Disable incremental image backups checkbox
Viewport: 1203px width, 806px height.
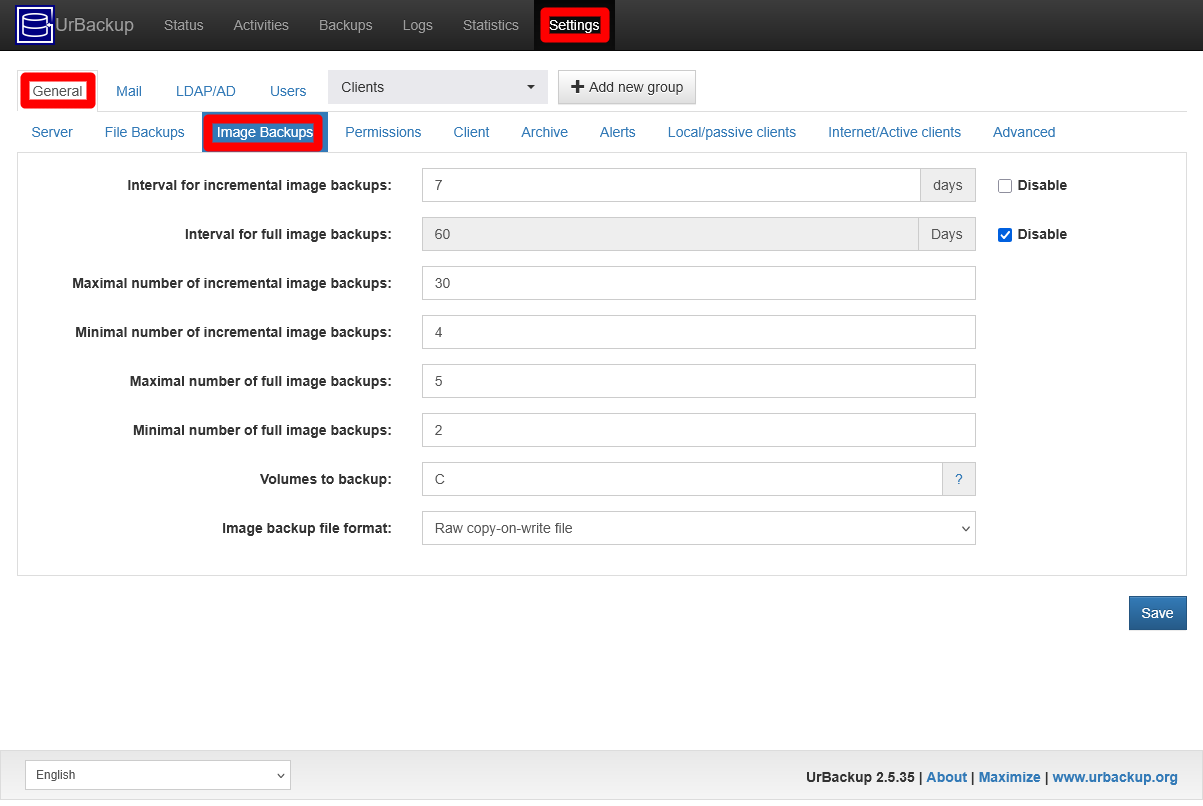click(x=1004, y=185)
